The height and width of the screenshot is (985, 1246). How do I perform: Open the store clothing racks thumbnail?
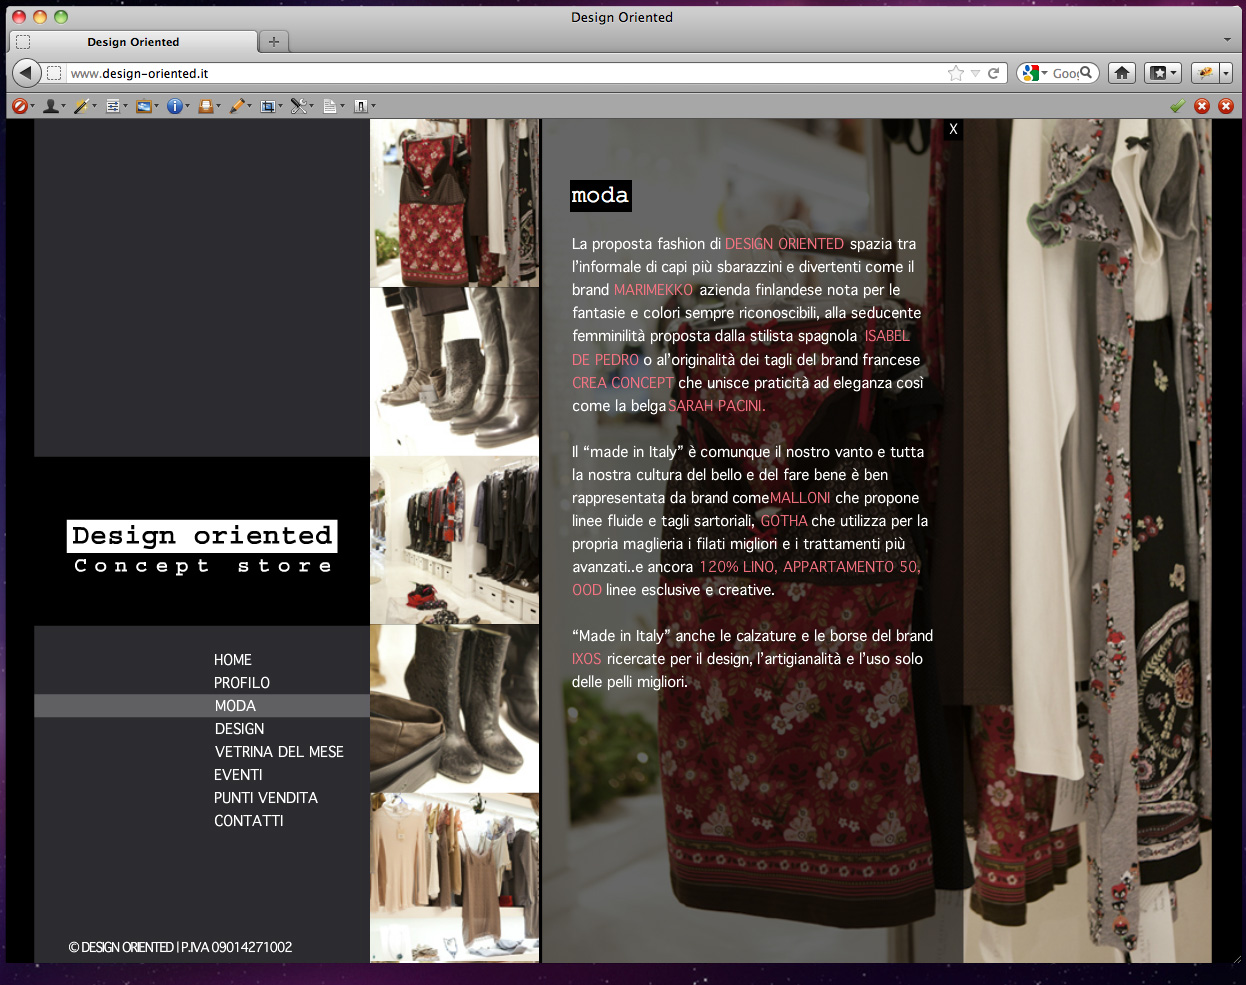click(x=455, y=541)
